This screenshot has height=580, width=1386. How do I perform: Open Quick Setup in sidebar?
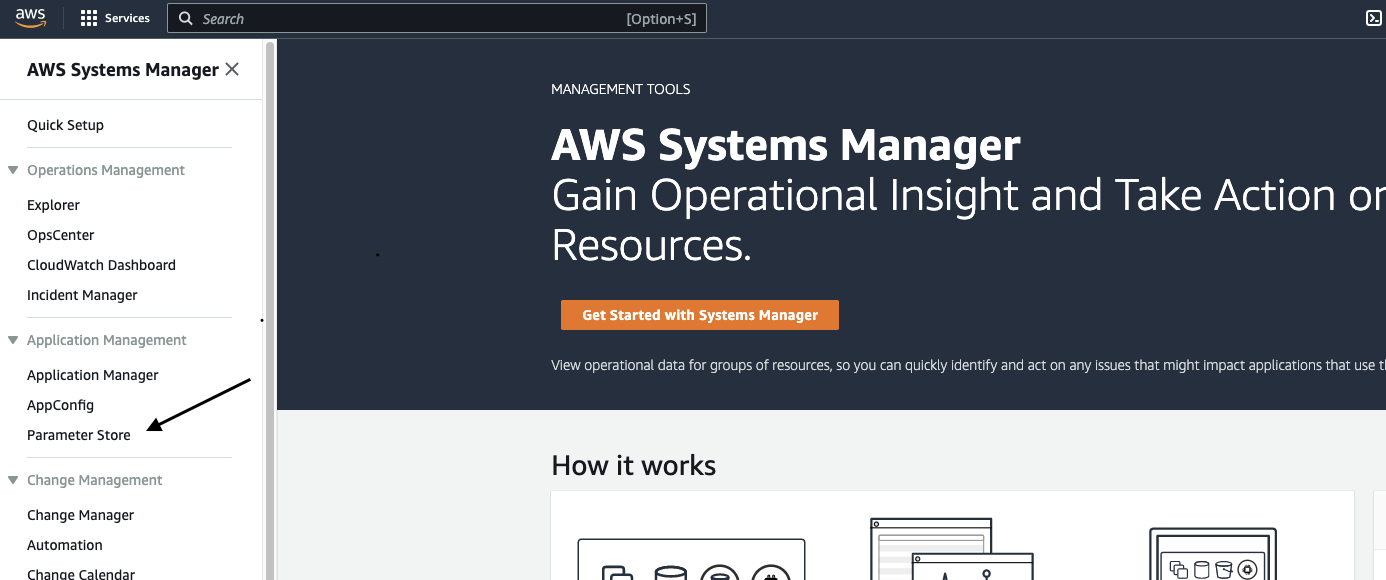pos(65,125)
